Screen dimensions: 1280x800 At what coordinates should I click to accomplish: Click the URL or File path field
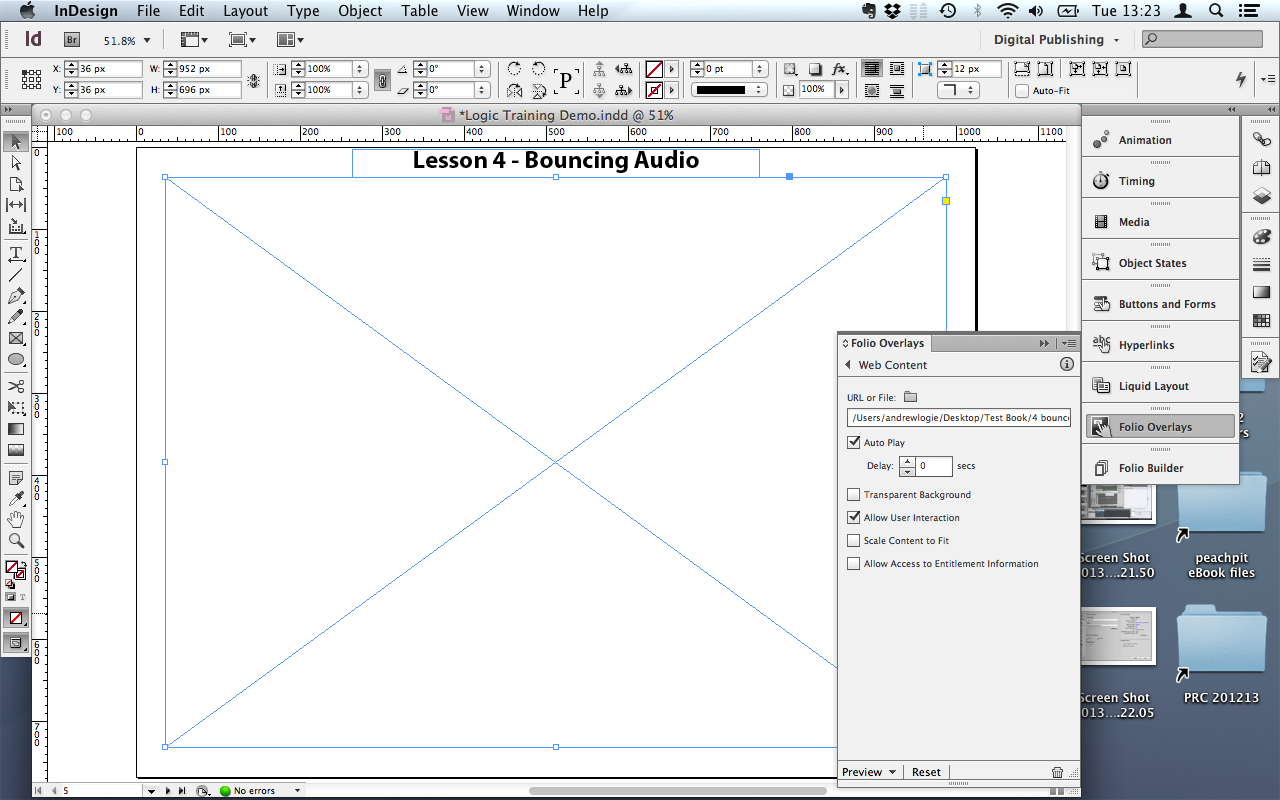click(958, 418)
